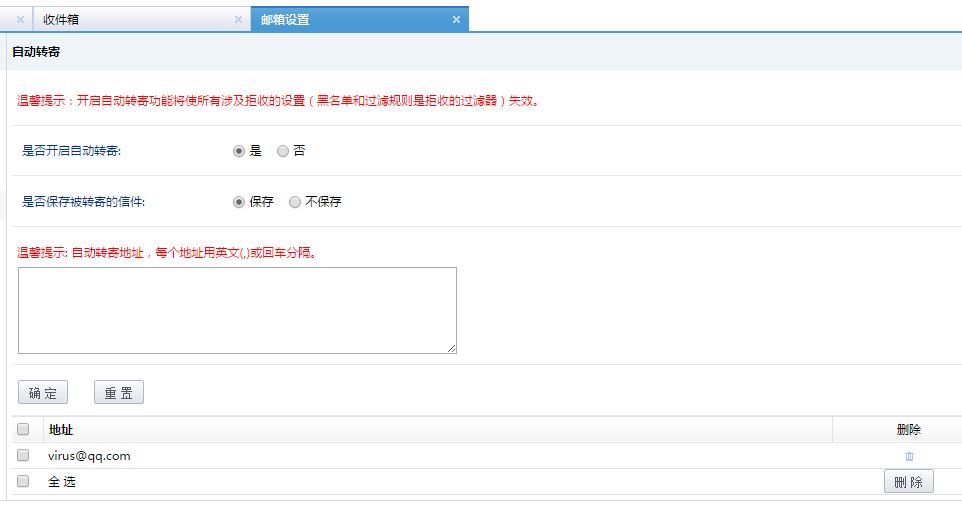Close the 邮箱设置 tab
The image size is (962, 516).
pyautogui.click(x=456, y=20)
